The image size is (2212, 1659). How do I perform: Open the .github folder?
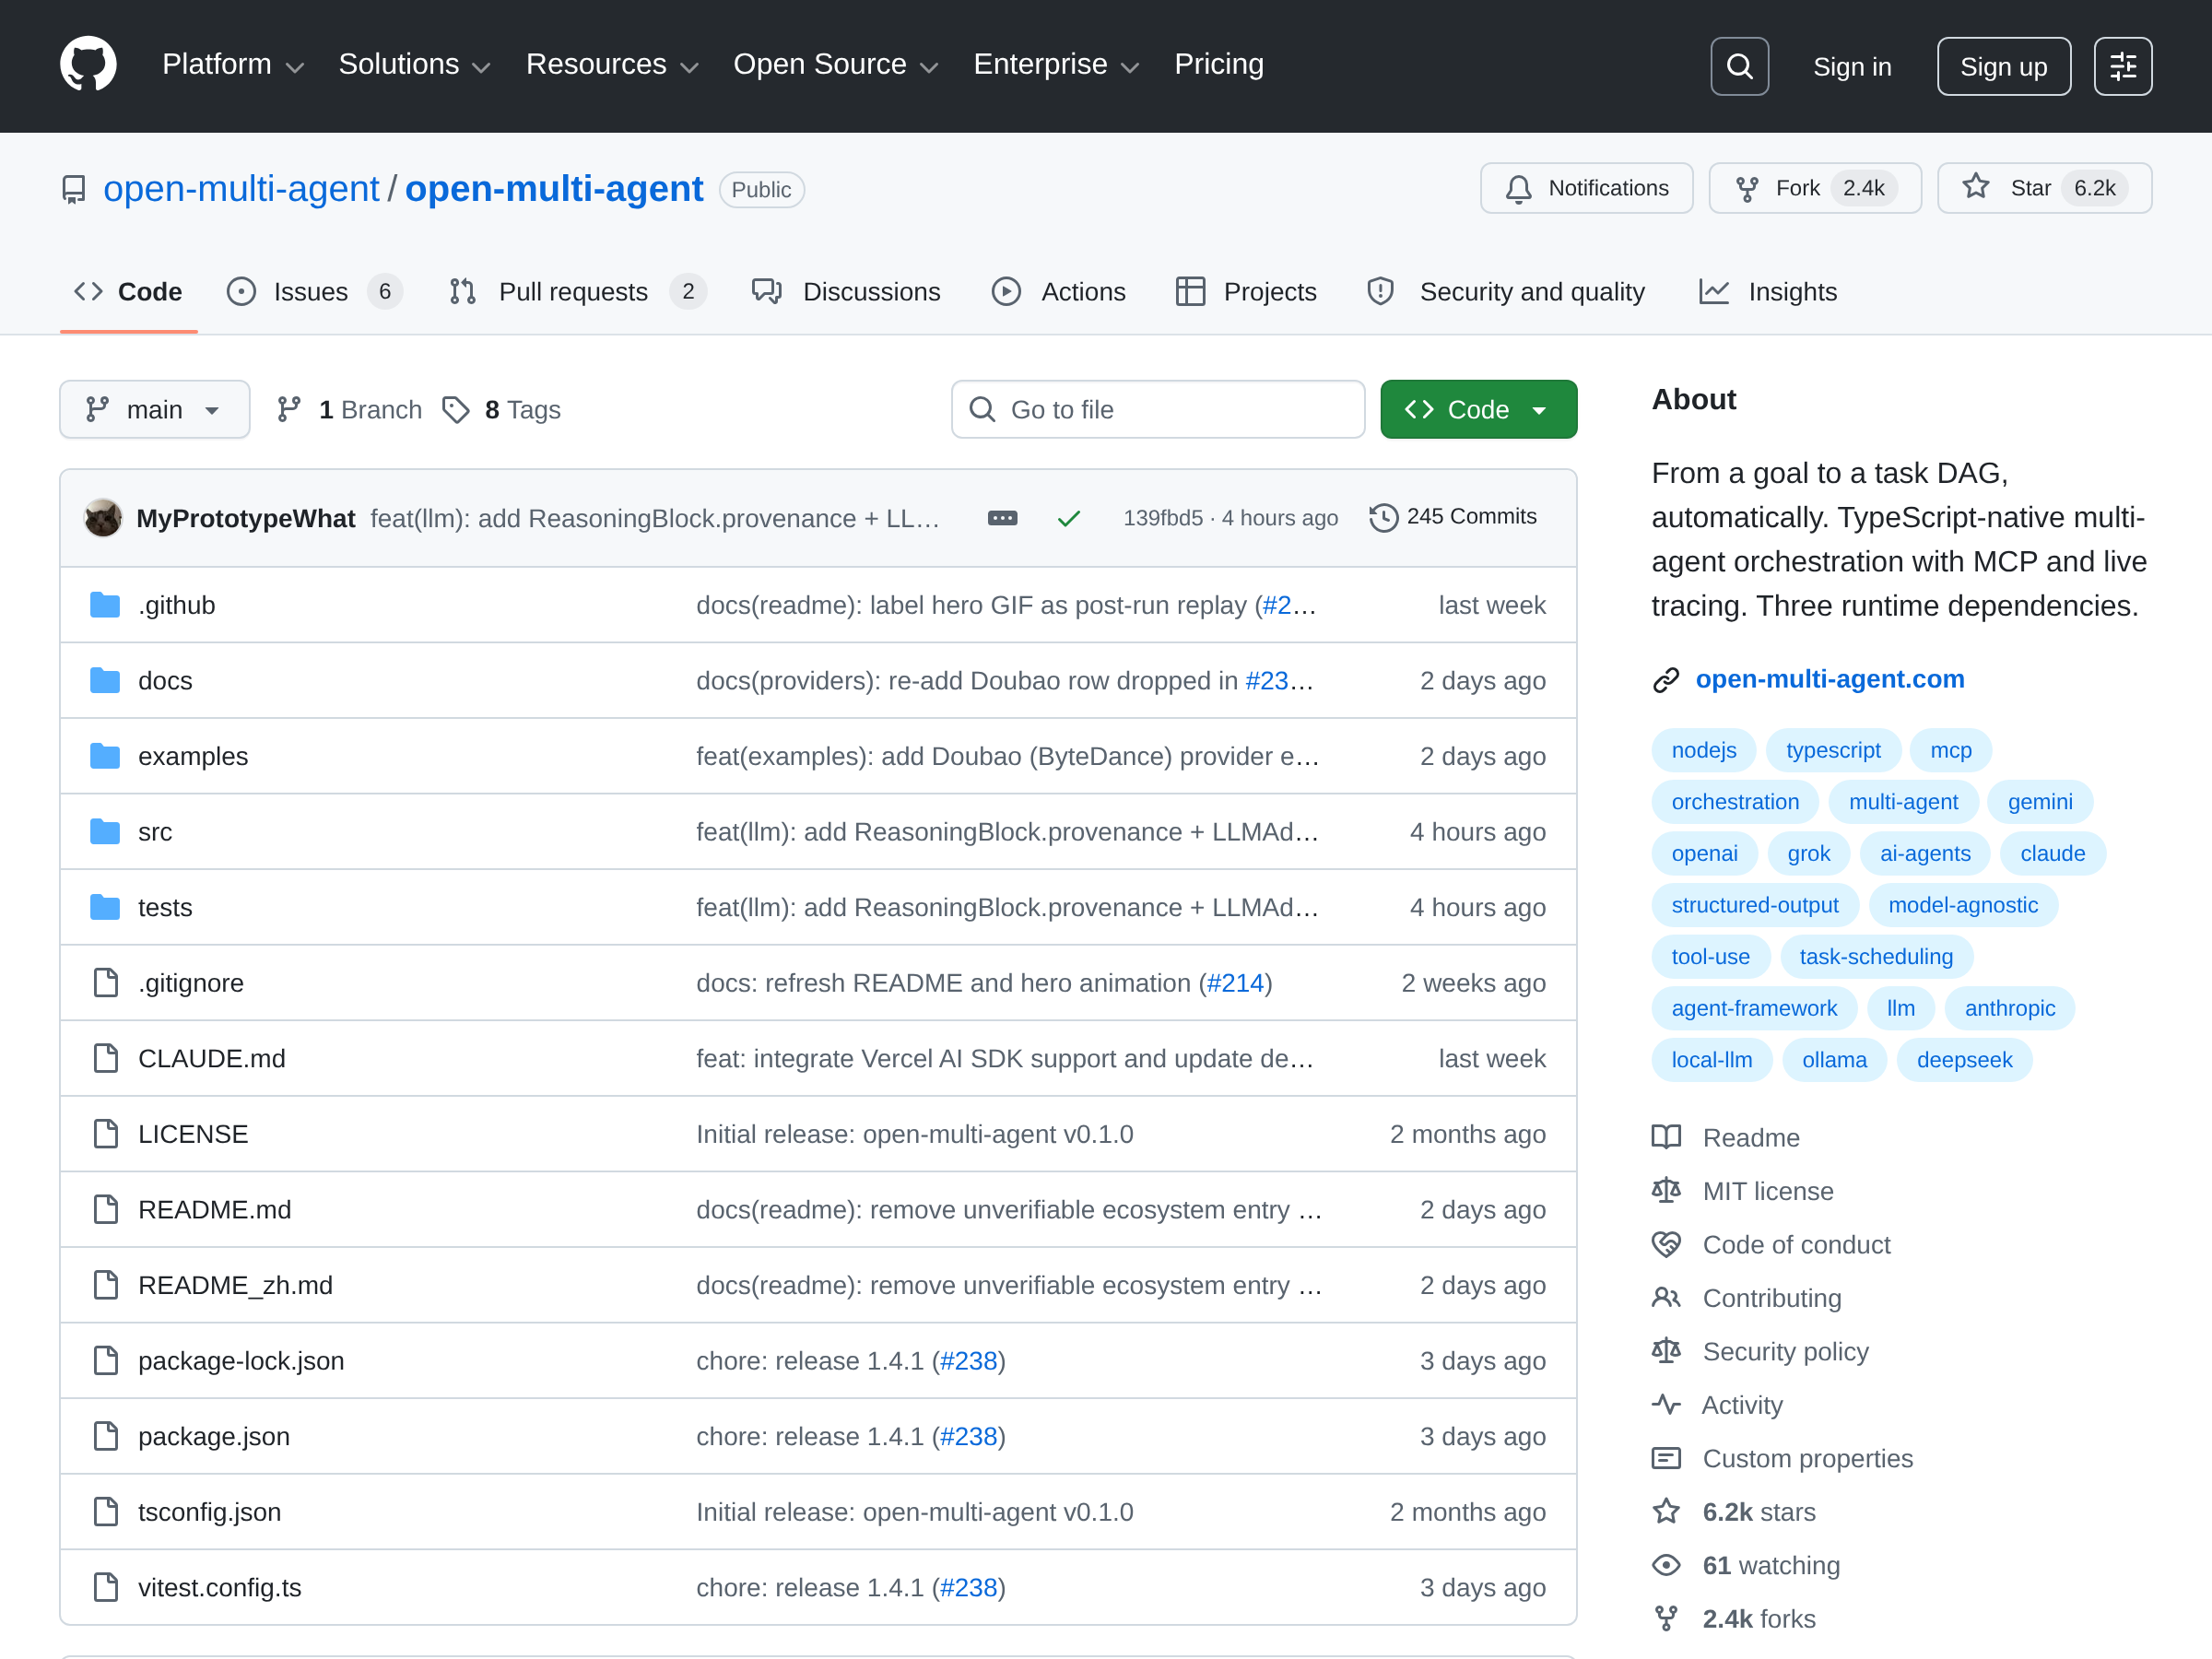[176, 605]
